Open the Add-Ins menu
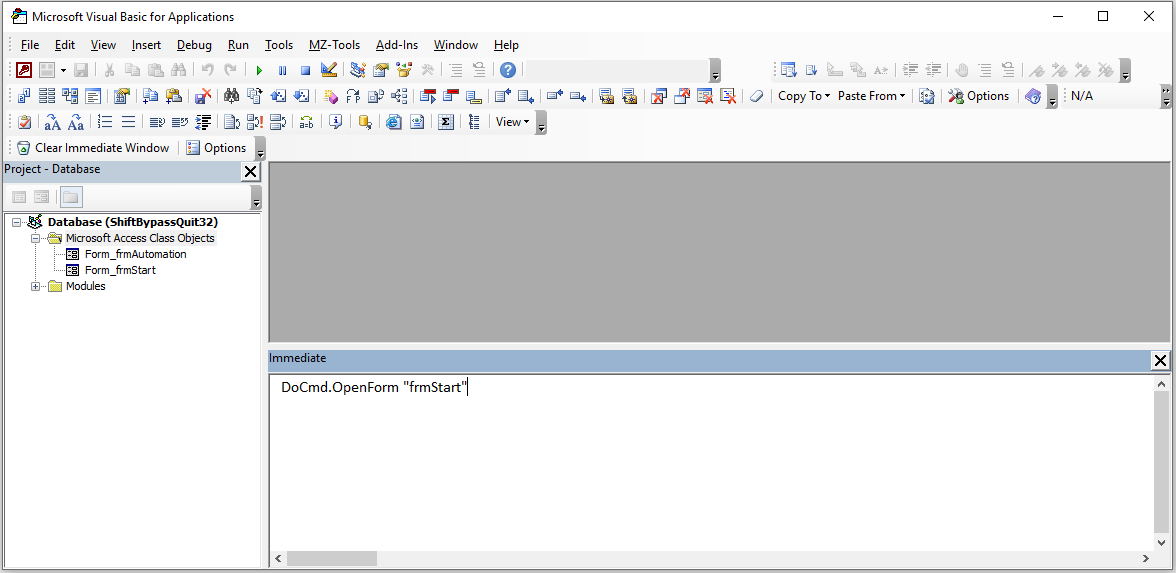This screenshot has width=1176, height=573. point(397,45)
